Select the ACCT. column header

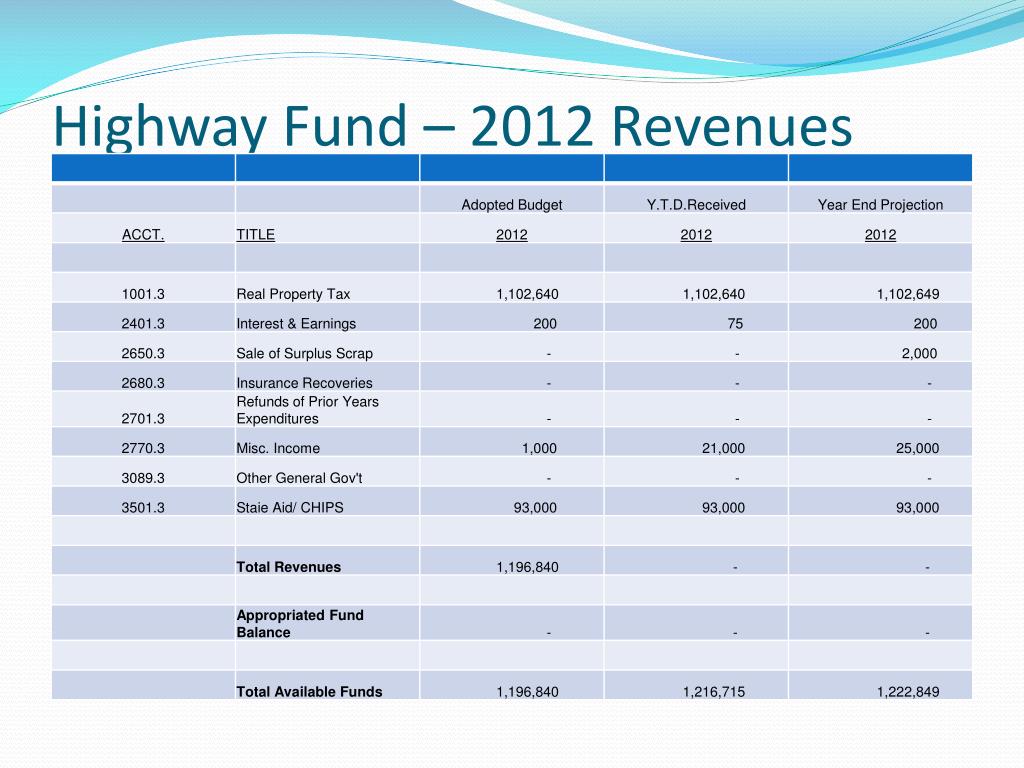[143, 234]
